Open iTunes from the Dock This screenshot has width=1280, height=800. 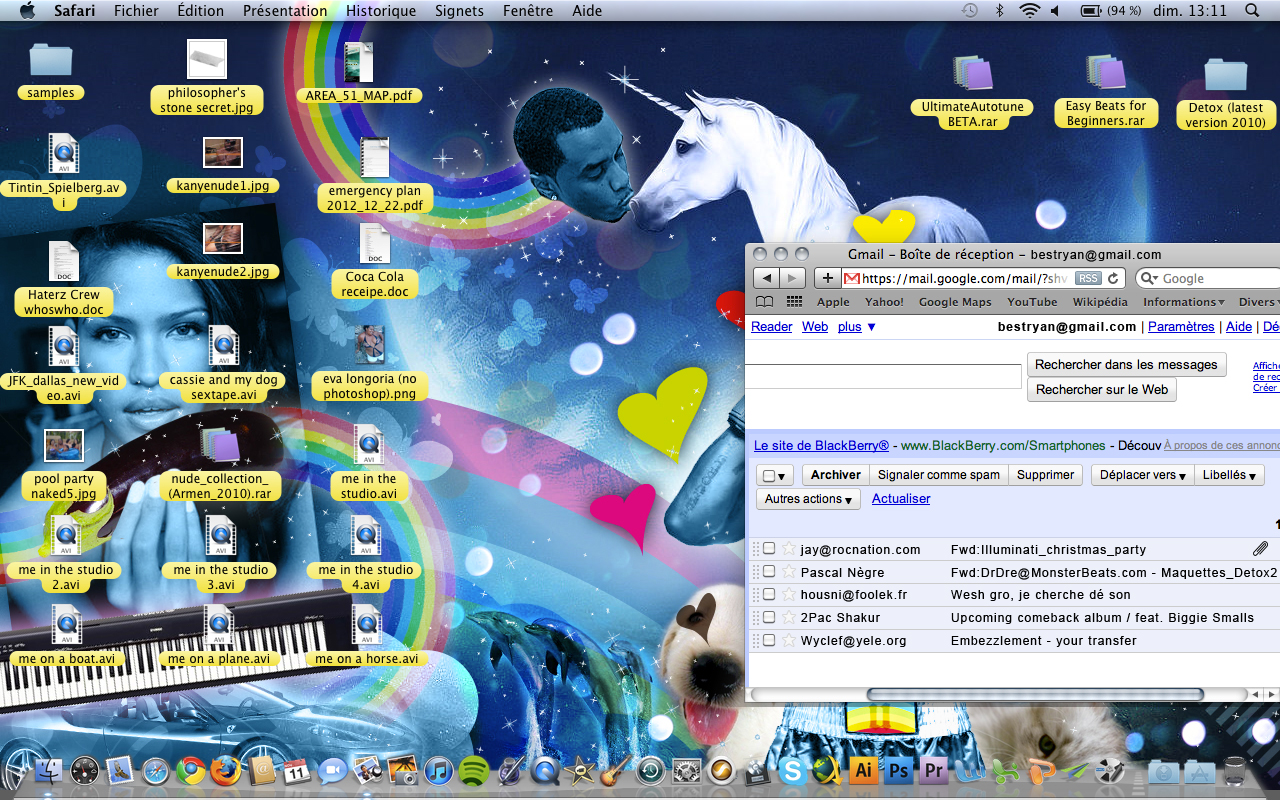[438, 771]
